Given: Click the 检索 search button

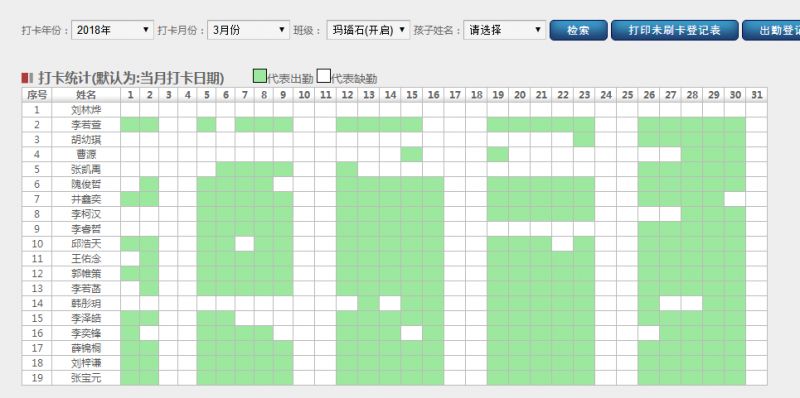Looking at the screenshot, I should [579, 30].
